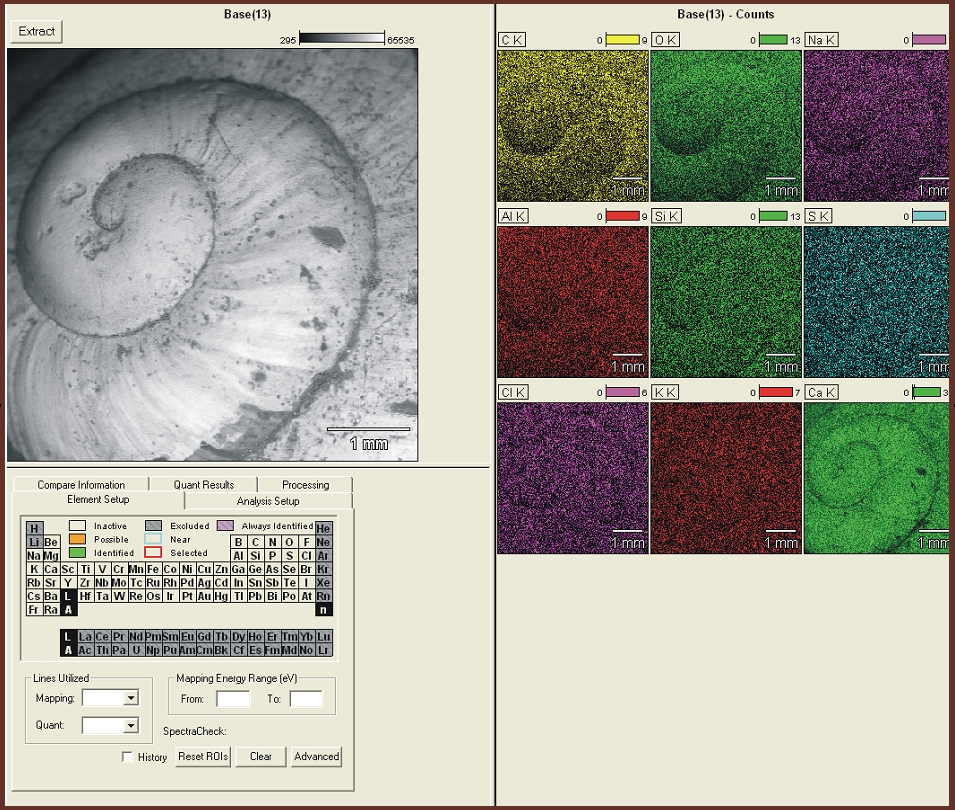Click the Mapping Energy From field

pos(233,699)
